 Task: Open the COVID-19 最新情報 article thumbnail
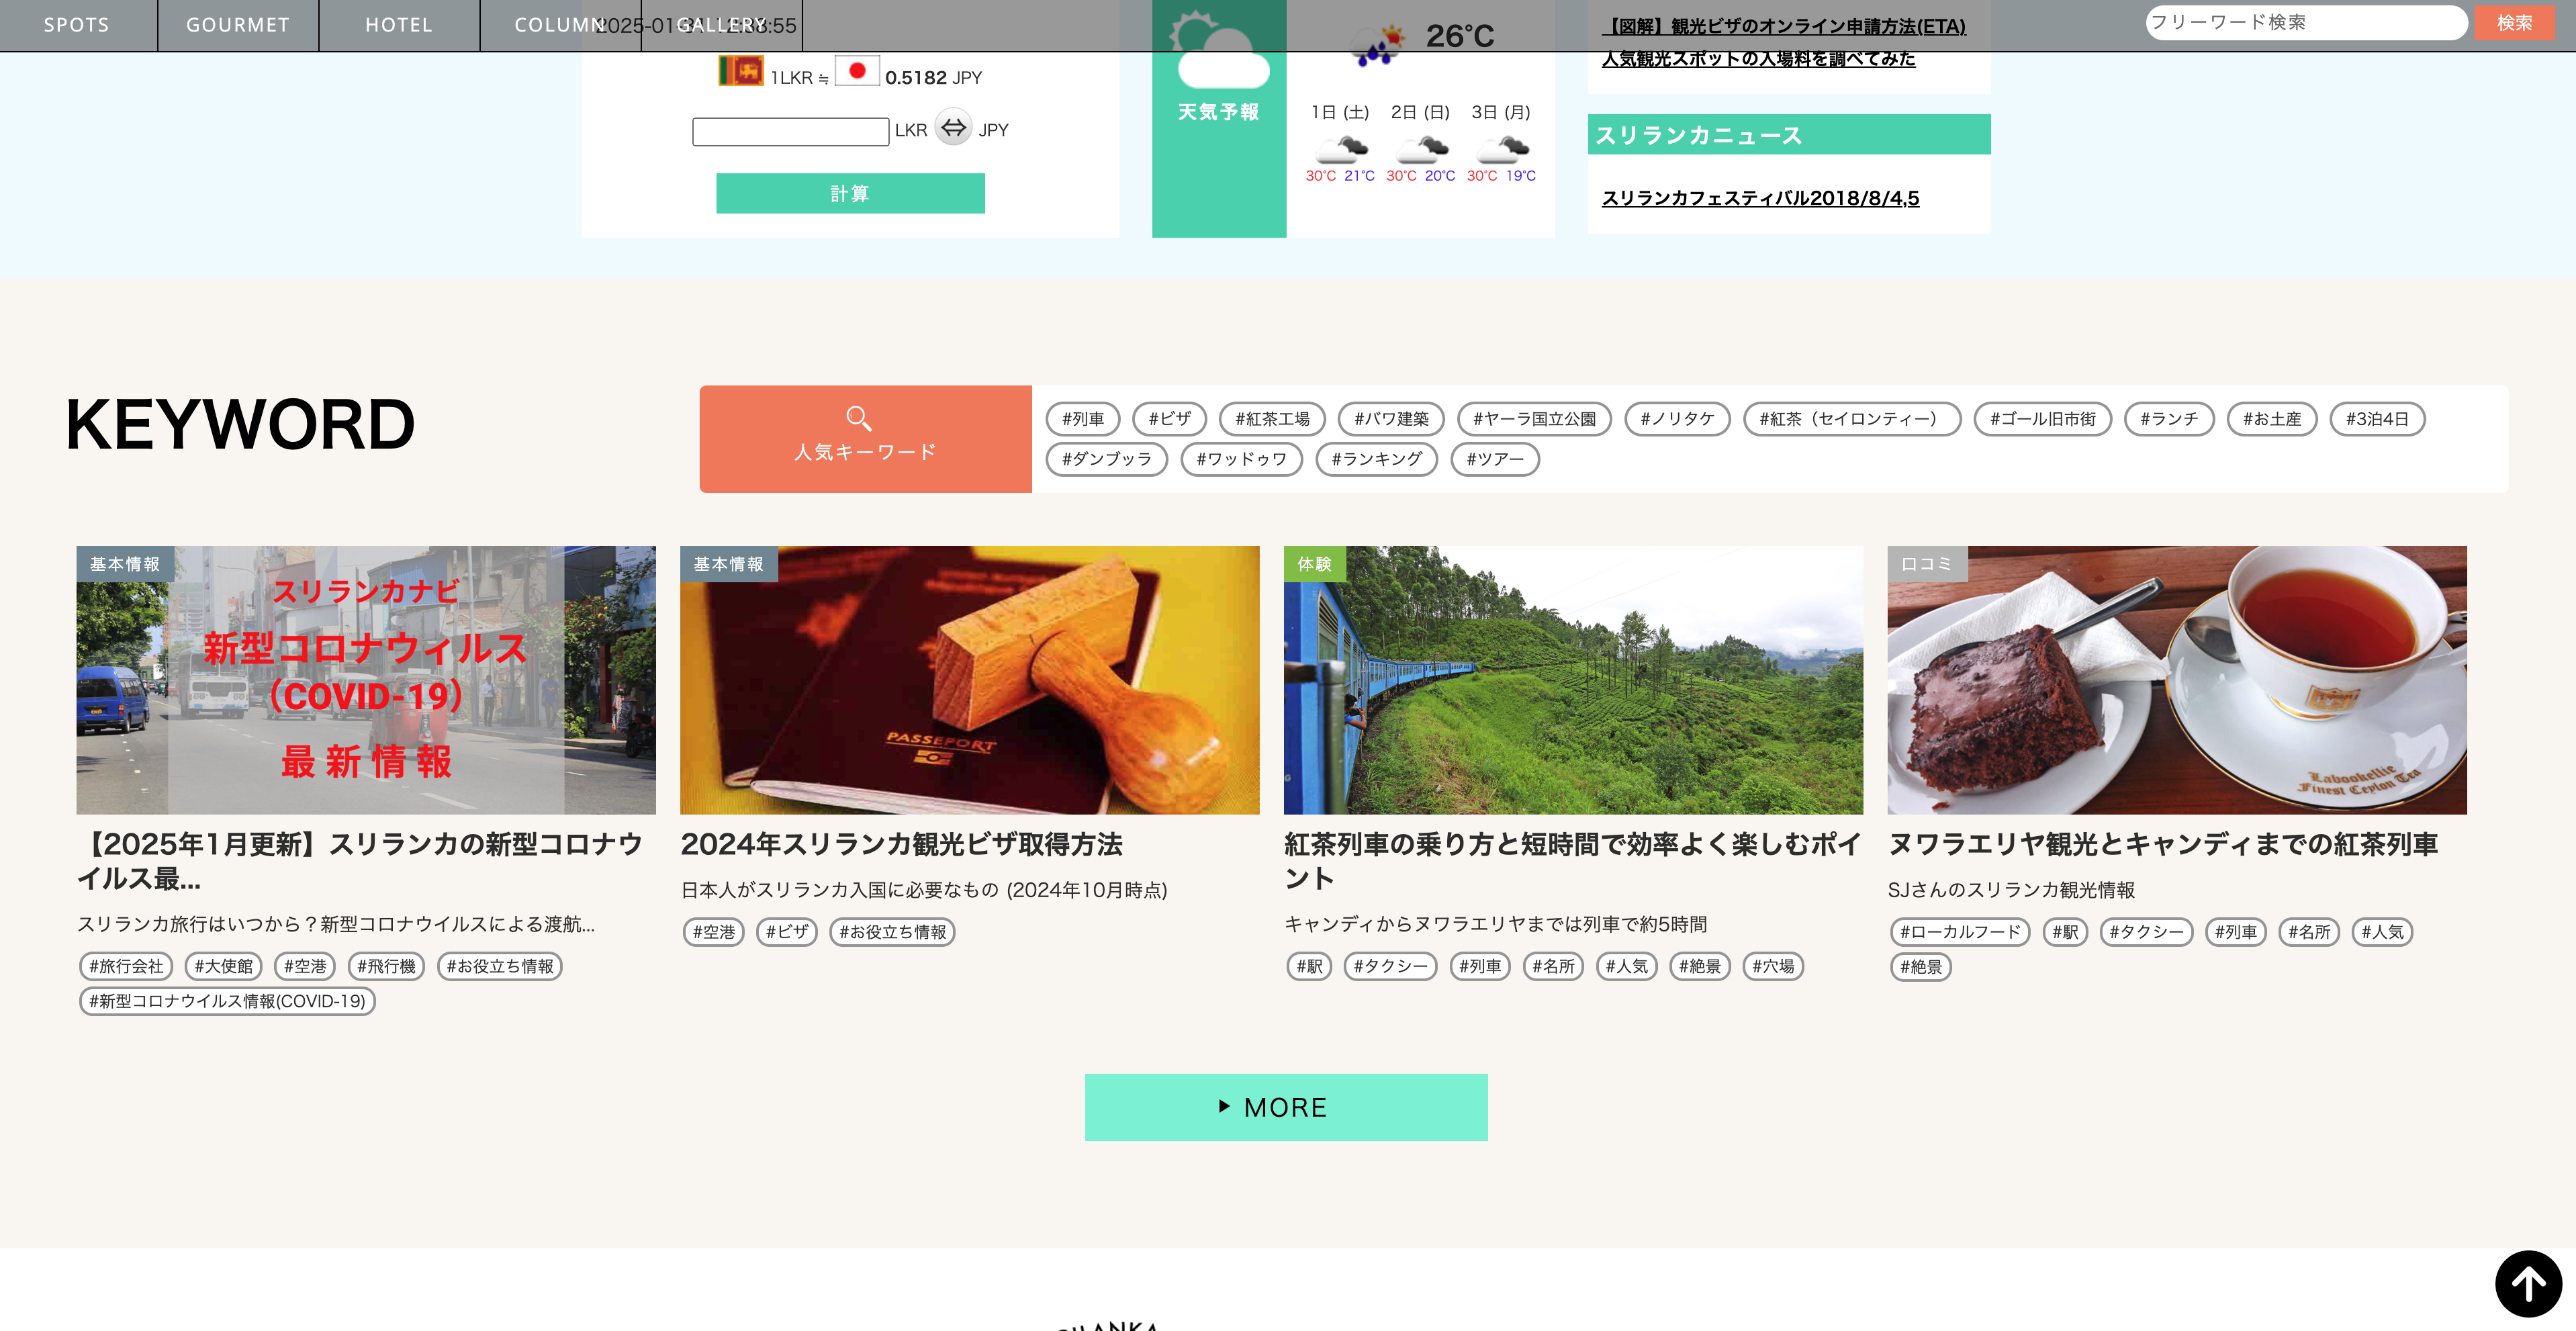[x=366, y=680]
